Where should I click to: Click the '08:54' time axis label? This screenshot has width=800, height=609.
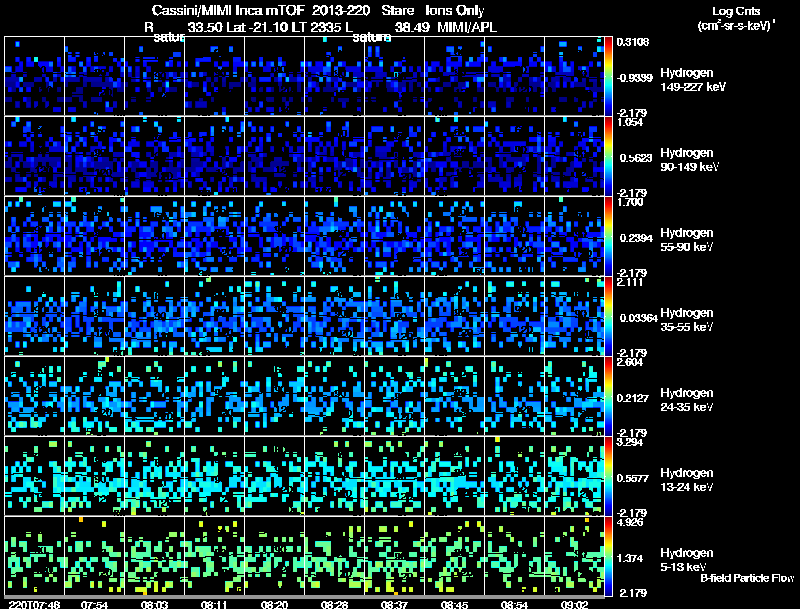point(514,604)
